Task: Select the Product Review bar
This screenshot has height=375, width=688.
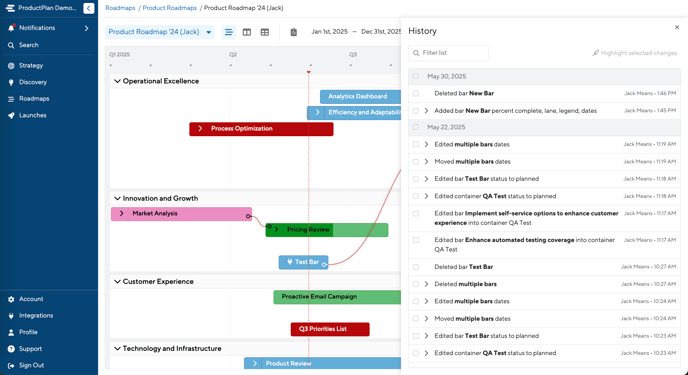Action: point(322,363)
